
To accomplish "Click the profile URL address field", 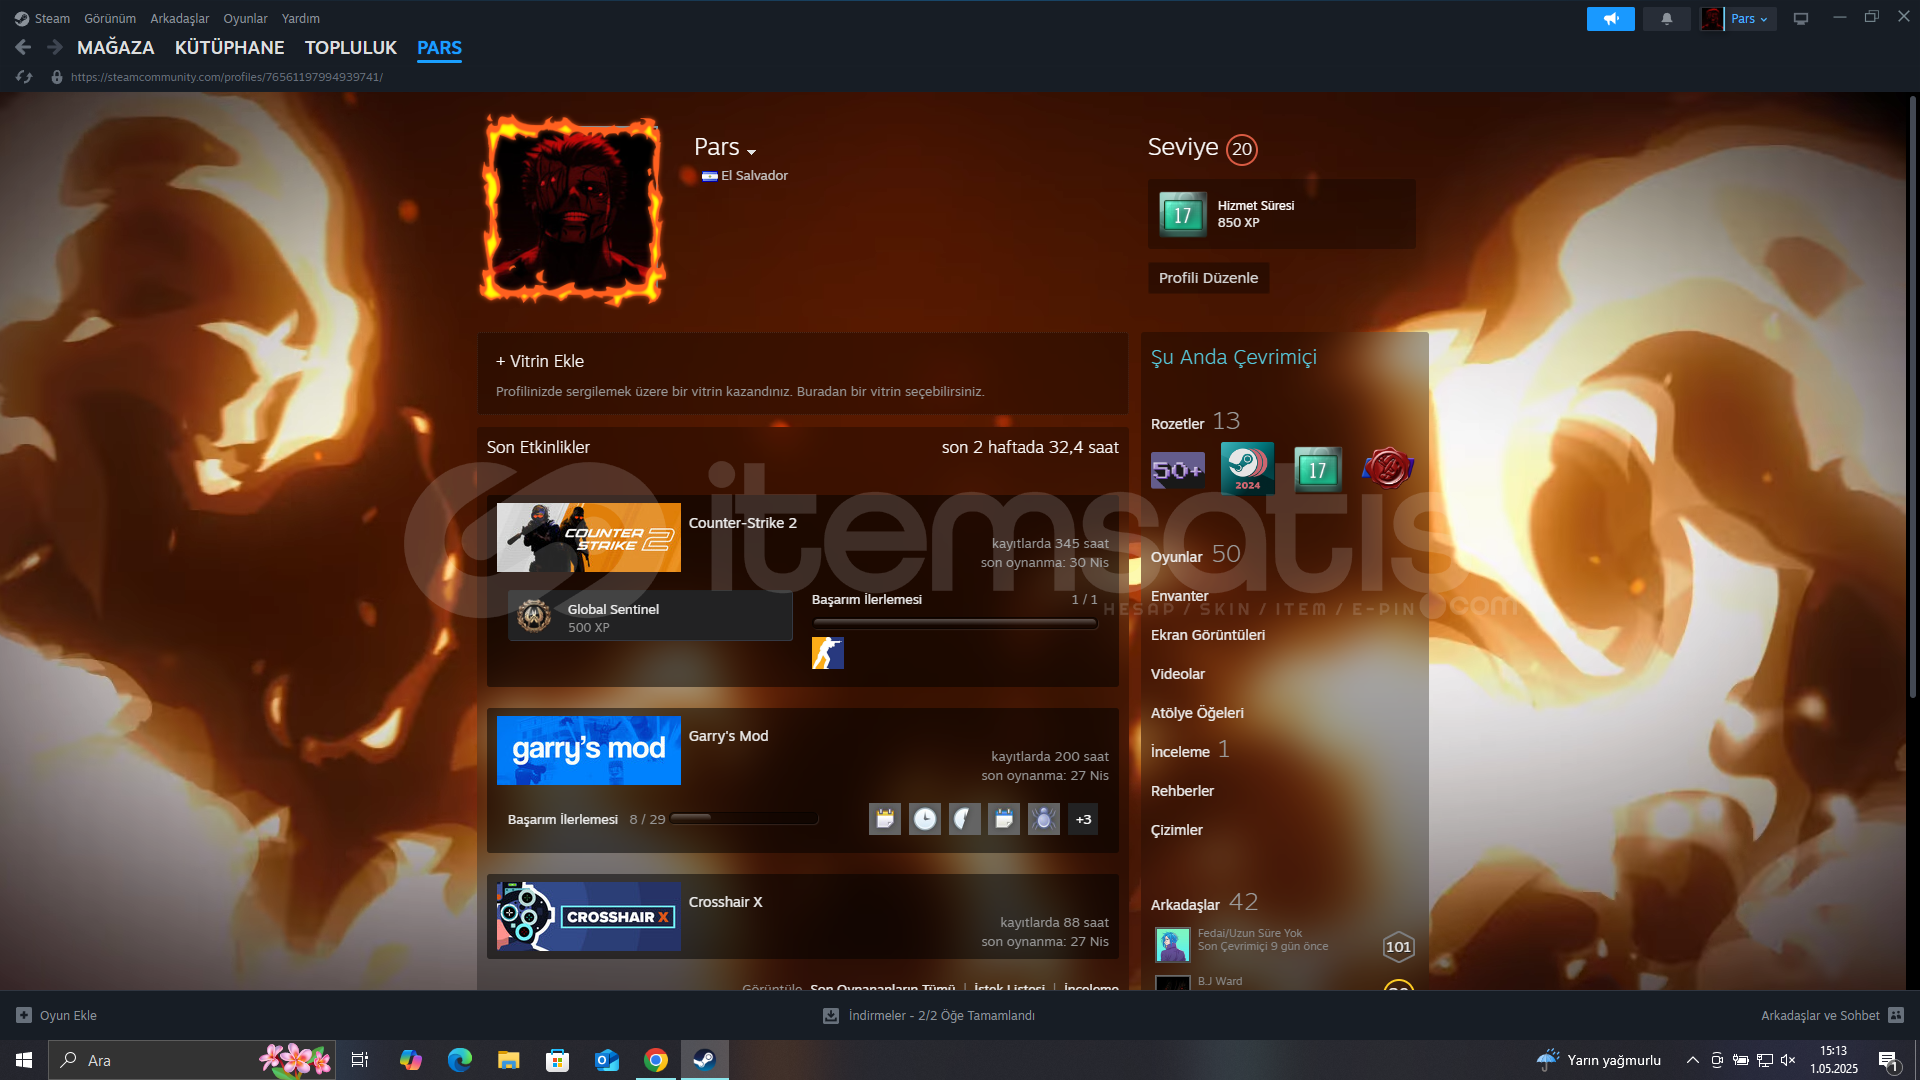I will point(227,77).
